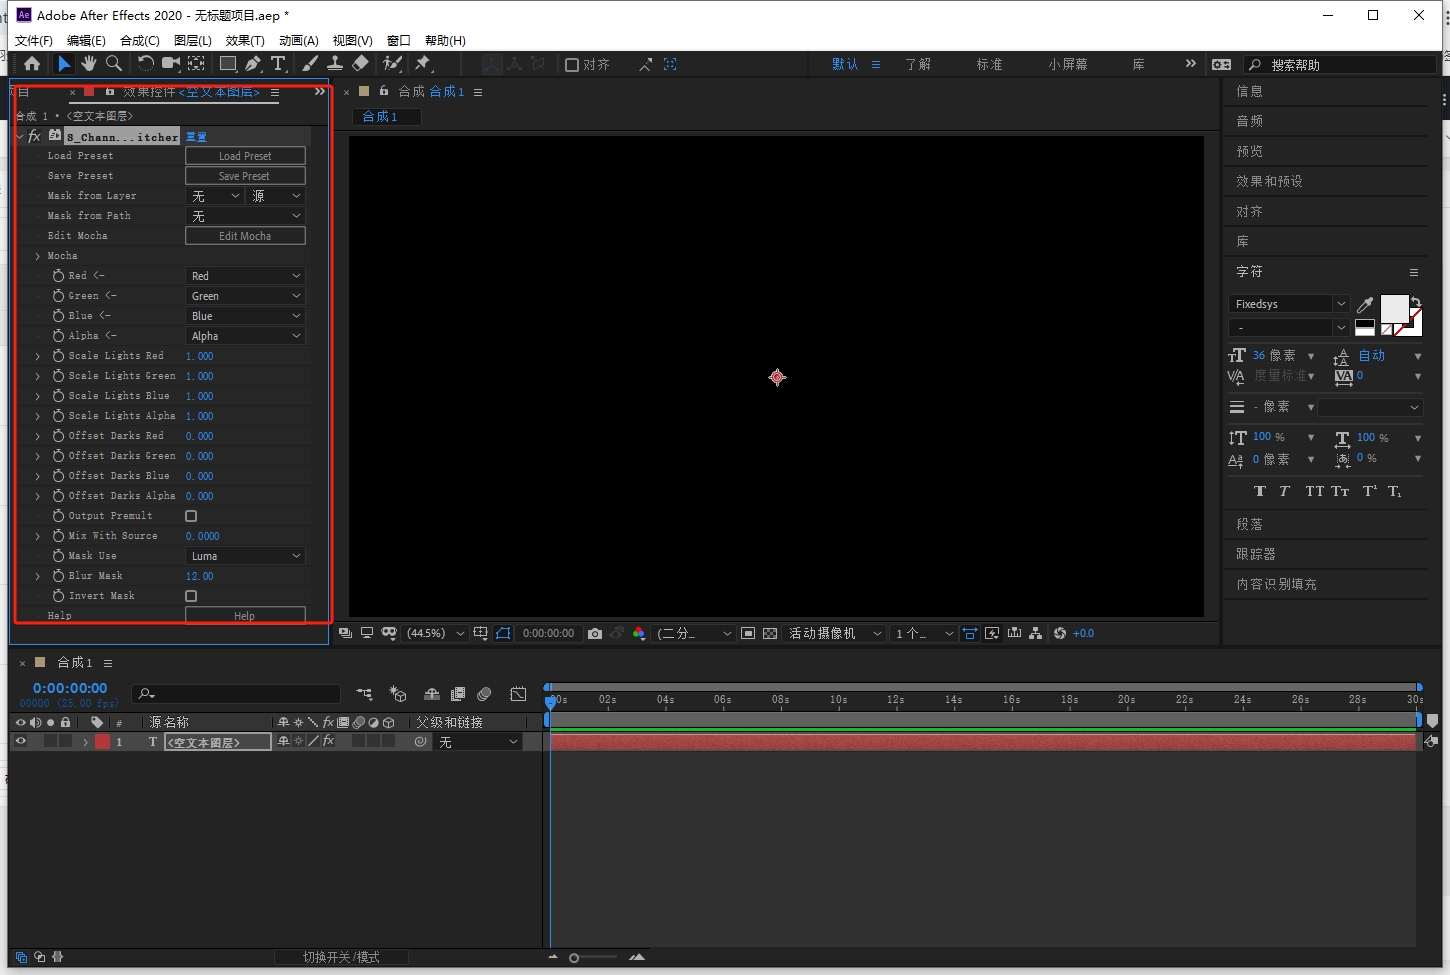The image size is (1450, 975).
Task: Toggle Red channel stopwatch keyframing
Action: point(58,276)
